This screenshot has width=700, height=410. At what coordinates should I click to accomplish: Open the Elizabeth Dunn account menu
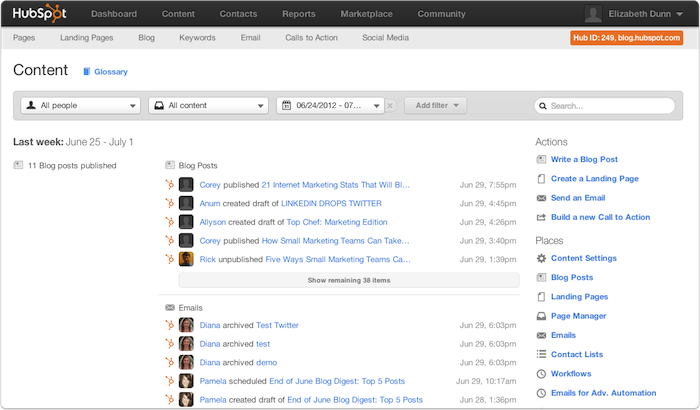(x=636, y=14)
